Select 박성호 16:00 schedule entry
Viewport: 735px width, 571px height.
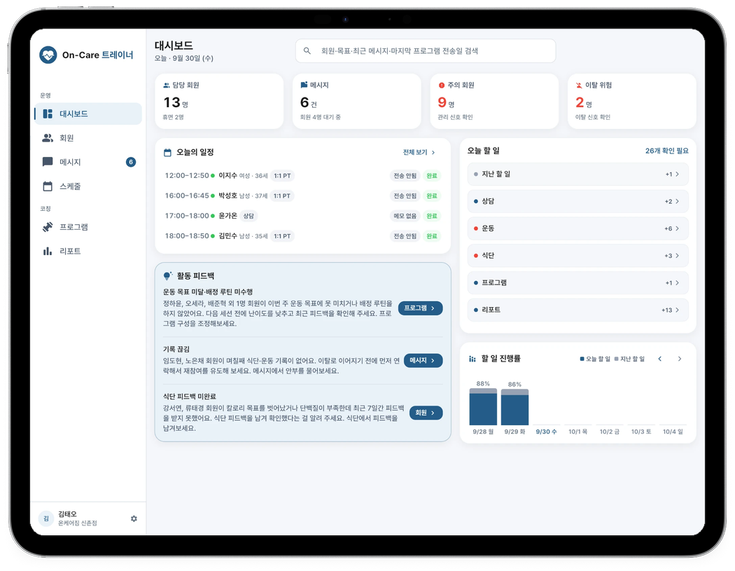(x=302, y=196)
